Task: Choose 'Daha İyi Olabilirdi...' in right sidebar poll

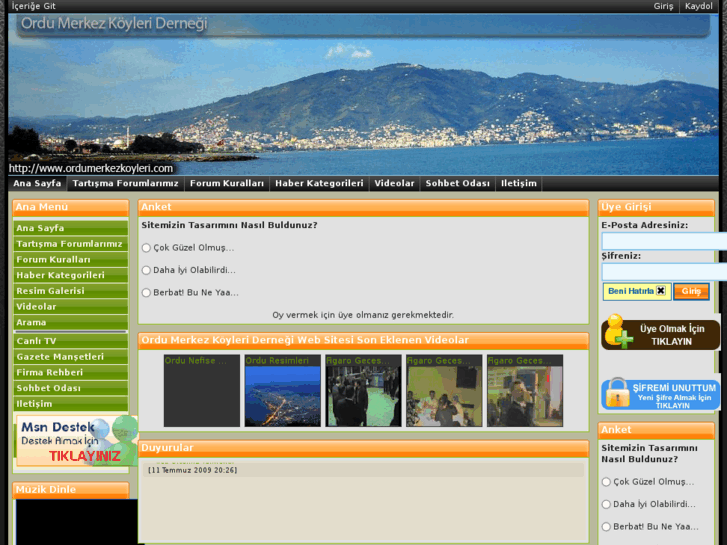Action: click(606, 504)
